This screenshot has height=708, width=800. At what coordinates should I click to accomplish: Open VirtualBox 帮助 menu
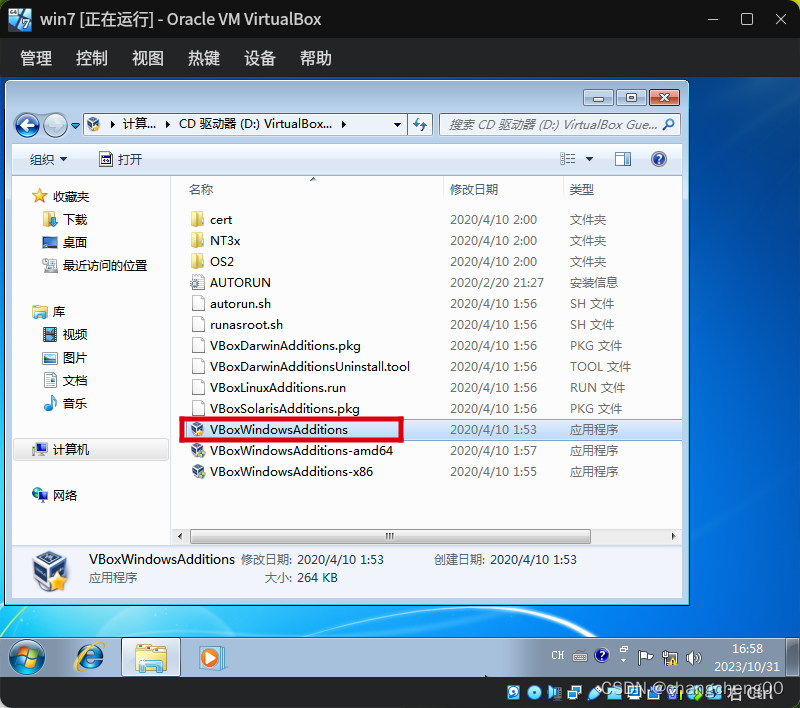coord(316,58)
